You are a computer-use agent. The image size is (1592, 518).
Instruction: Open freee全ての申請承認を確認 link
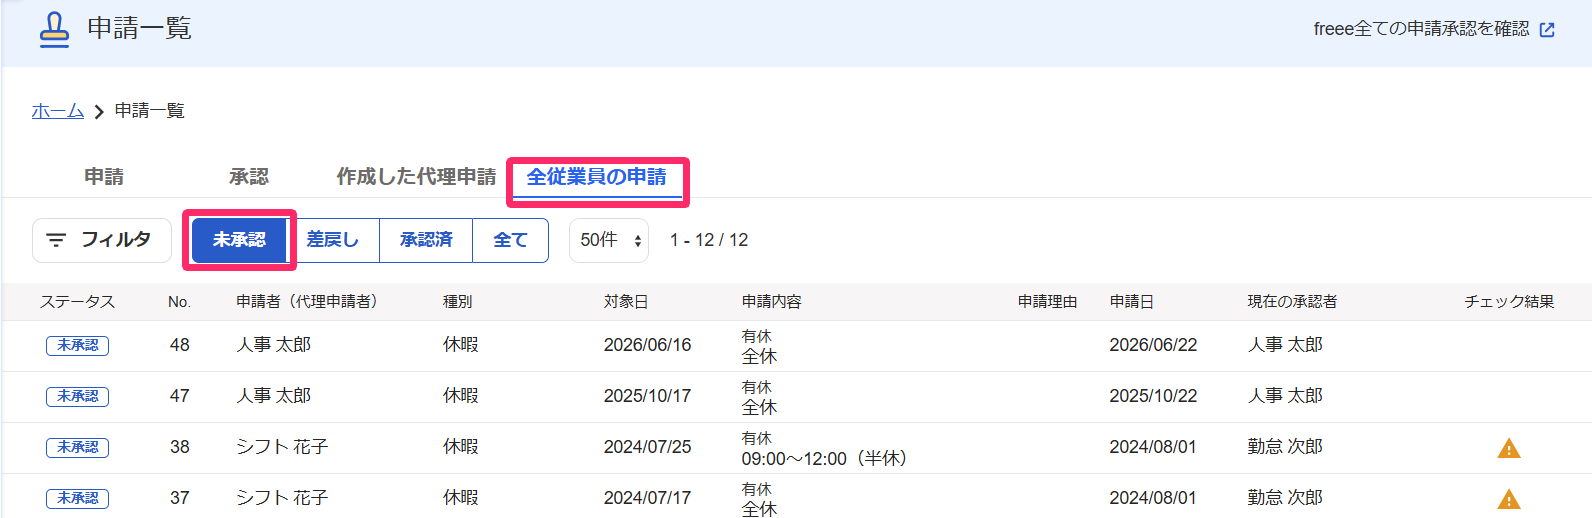[x=1421, y=29]
